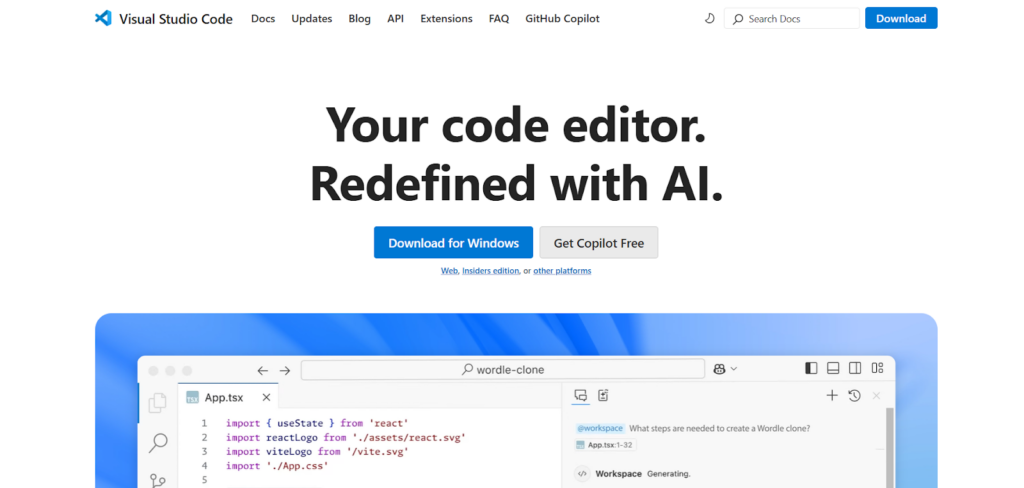The image size is (1024, 488).
Task: Toggle the bottom panel layout icon
Action: [x=833, y=368]
